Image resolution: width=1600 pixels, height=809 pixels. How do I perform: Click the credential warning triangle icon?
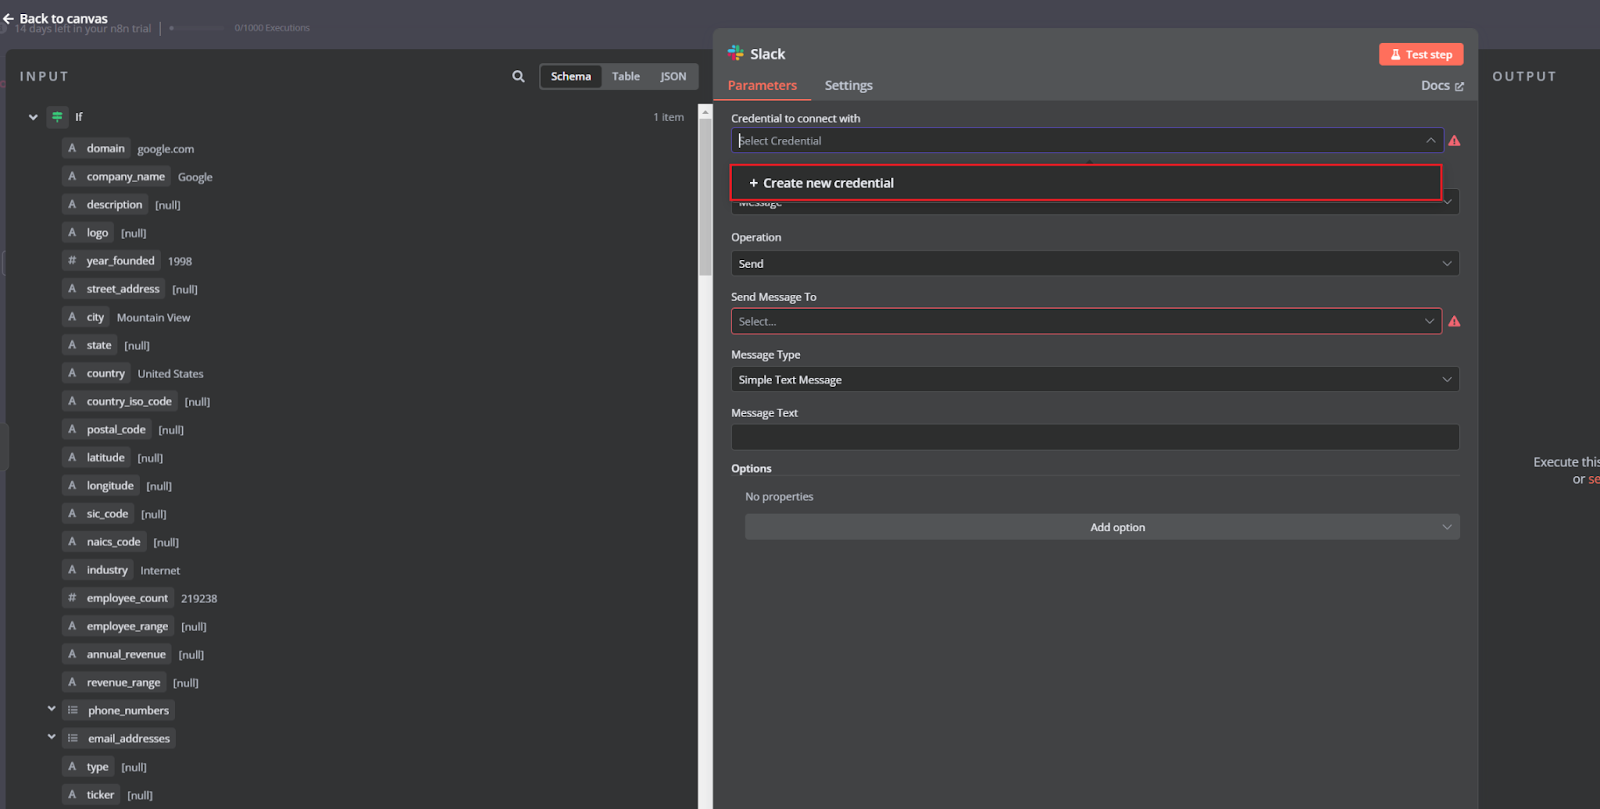[x=1454, y=141]
